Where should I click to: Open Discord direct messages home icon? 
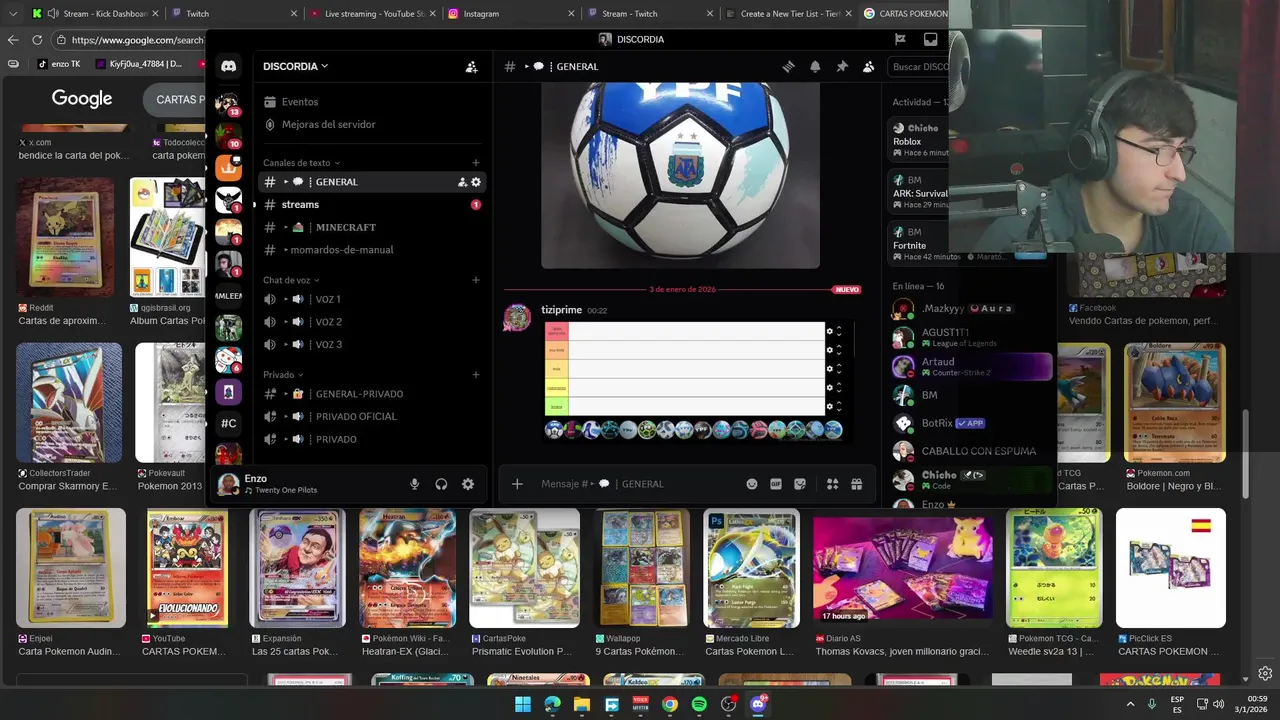(228, 66)
